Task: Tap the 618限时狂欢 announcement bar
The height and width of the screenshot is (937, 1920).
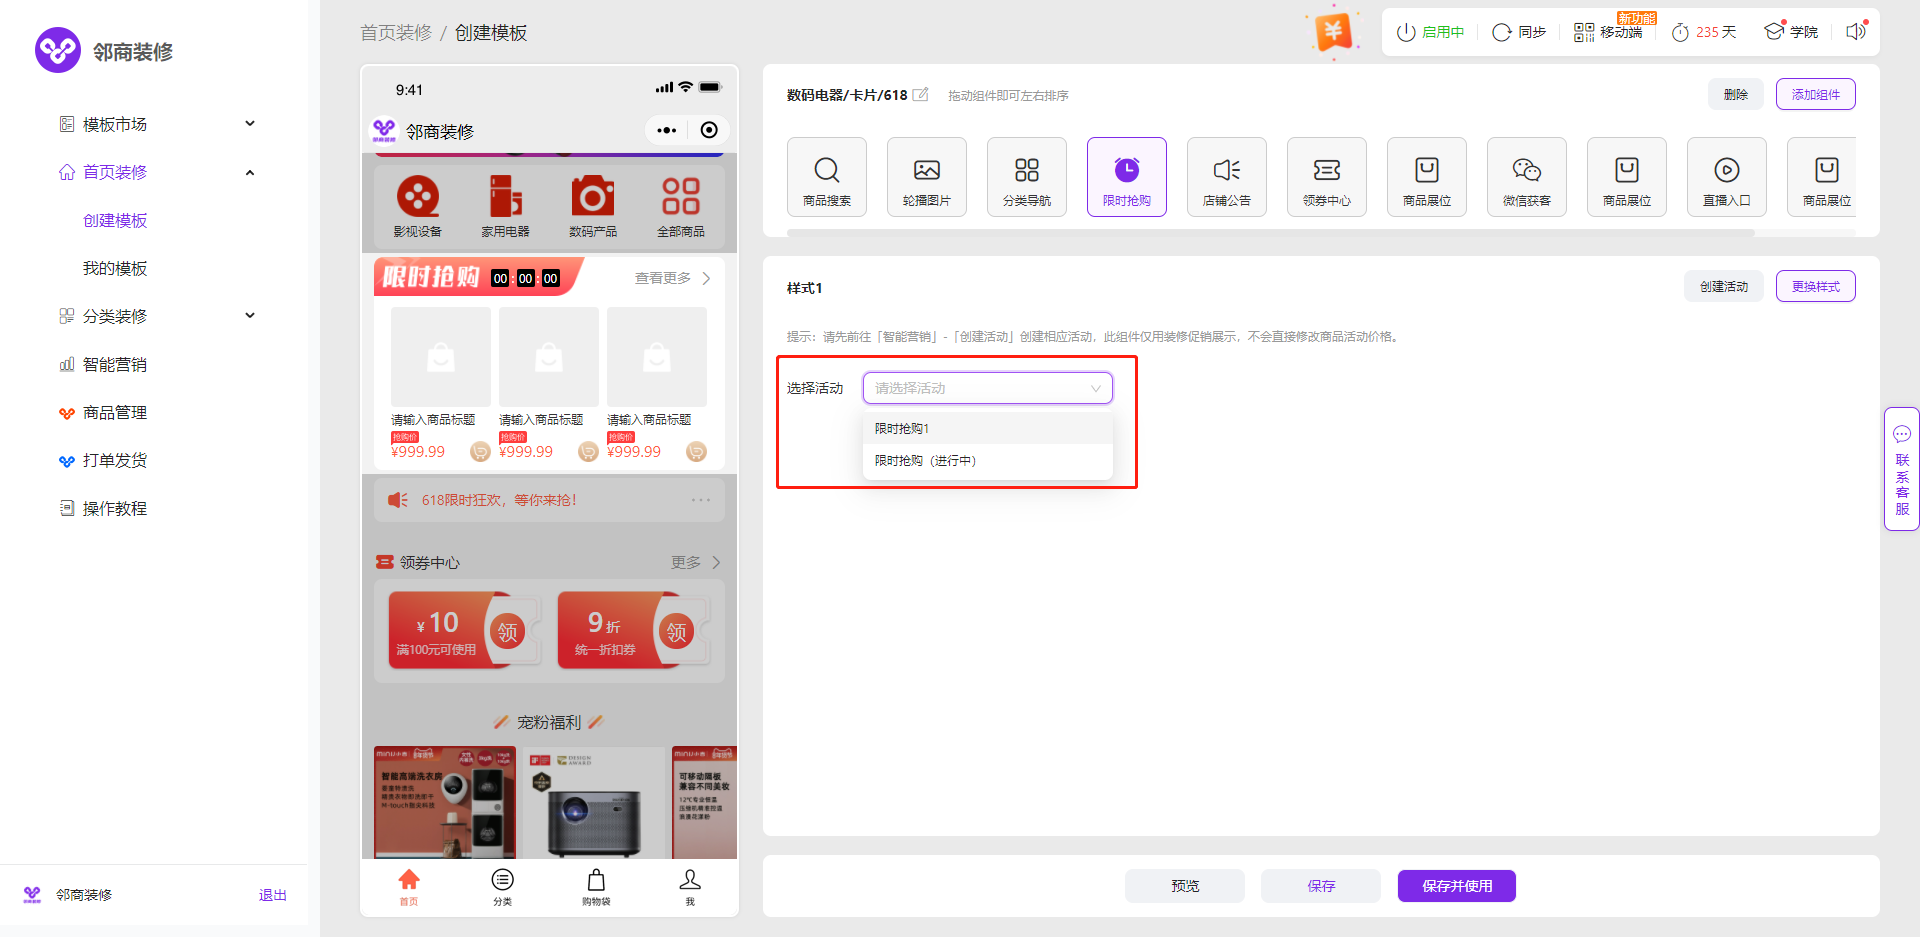Action: 549,500
